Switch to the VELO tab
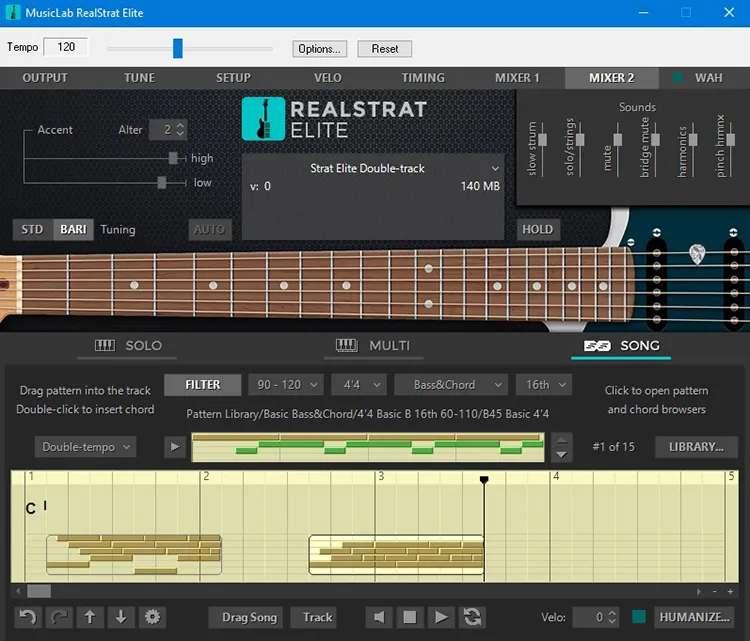The image size is (750, 641). click(328, 77)
